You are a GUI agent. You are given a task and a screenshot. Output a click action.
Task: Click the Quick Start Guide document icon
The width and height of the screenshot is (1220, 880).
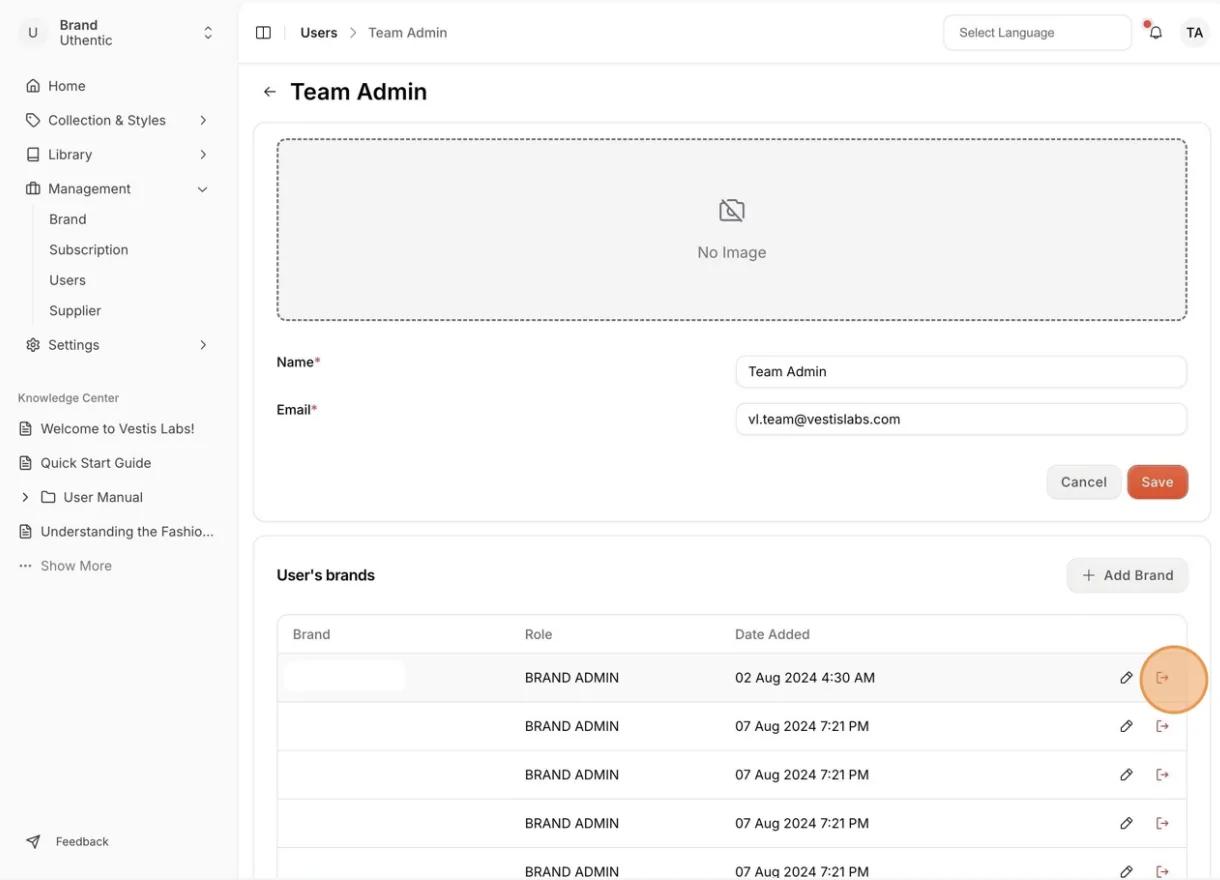pos(26,463)
